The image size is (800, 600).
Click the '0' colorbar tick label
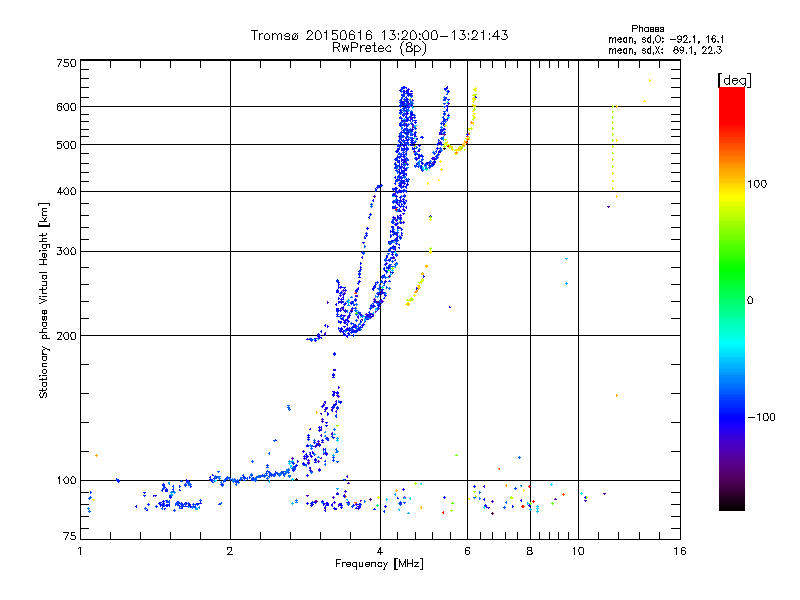pos(750,301)
